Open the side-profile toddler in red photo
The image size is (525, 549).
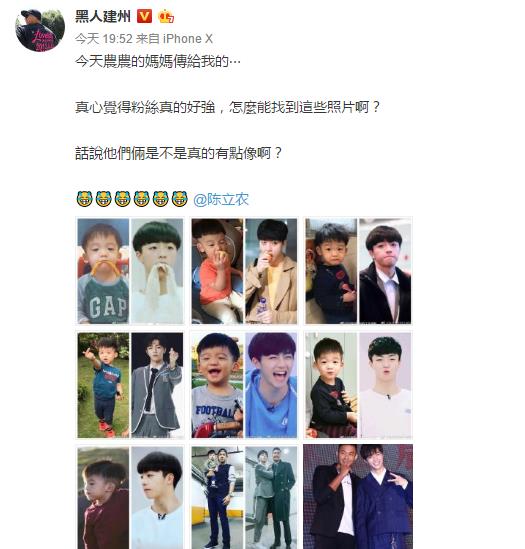click(x=130, y=497)
